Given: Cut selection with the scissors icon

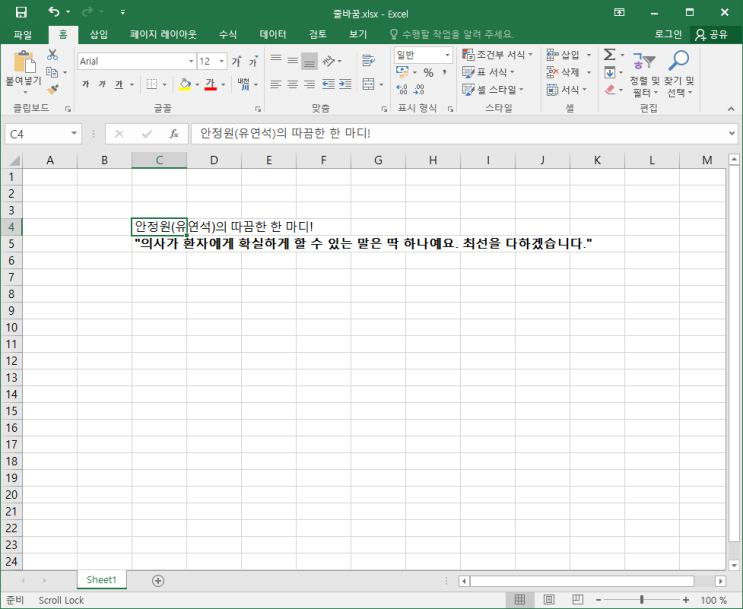Looking at the screenshot, I should pyautogui.click(x=52, y=55).
